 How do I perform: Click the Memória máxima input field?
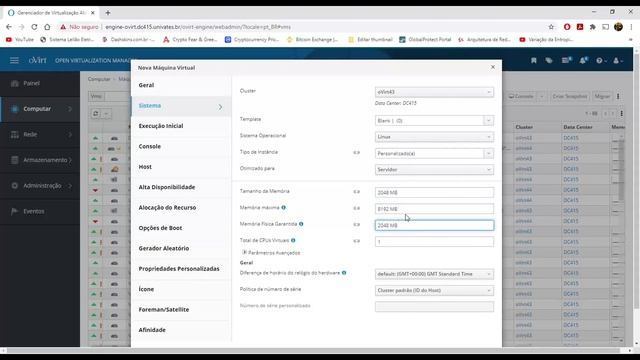434,209
